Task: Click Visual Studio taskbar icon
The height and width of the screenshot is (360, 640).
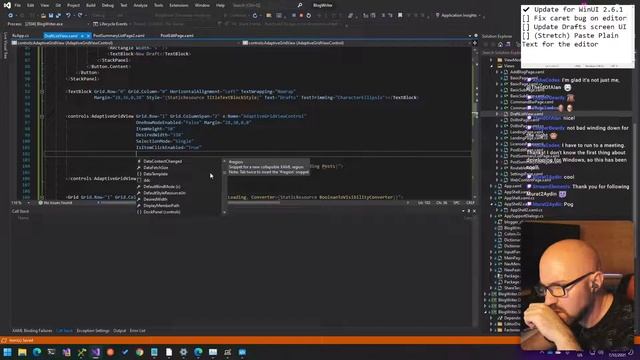Action: pyautogui.click(x=96, y=352)
